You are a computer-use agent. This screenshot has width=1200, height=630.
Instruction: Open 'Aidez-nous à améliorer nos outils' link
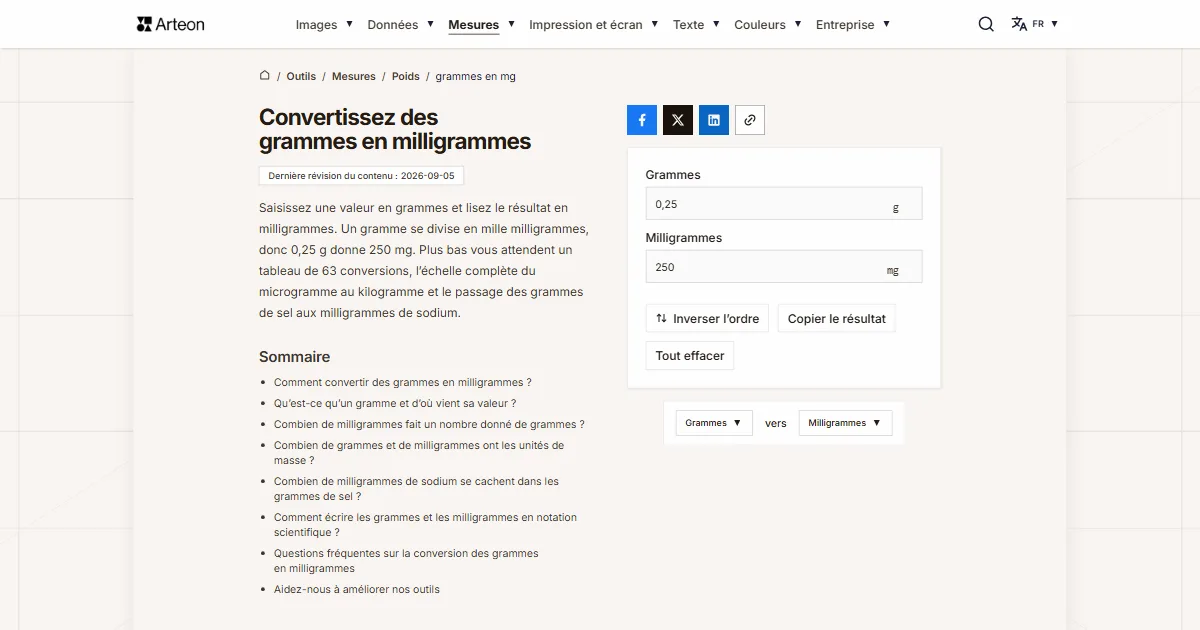pyautogui.click(x=357, y=589)
